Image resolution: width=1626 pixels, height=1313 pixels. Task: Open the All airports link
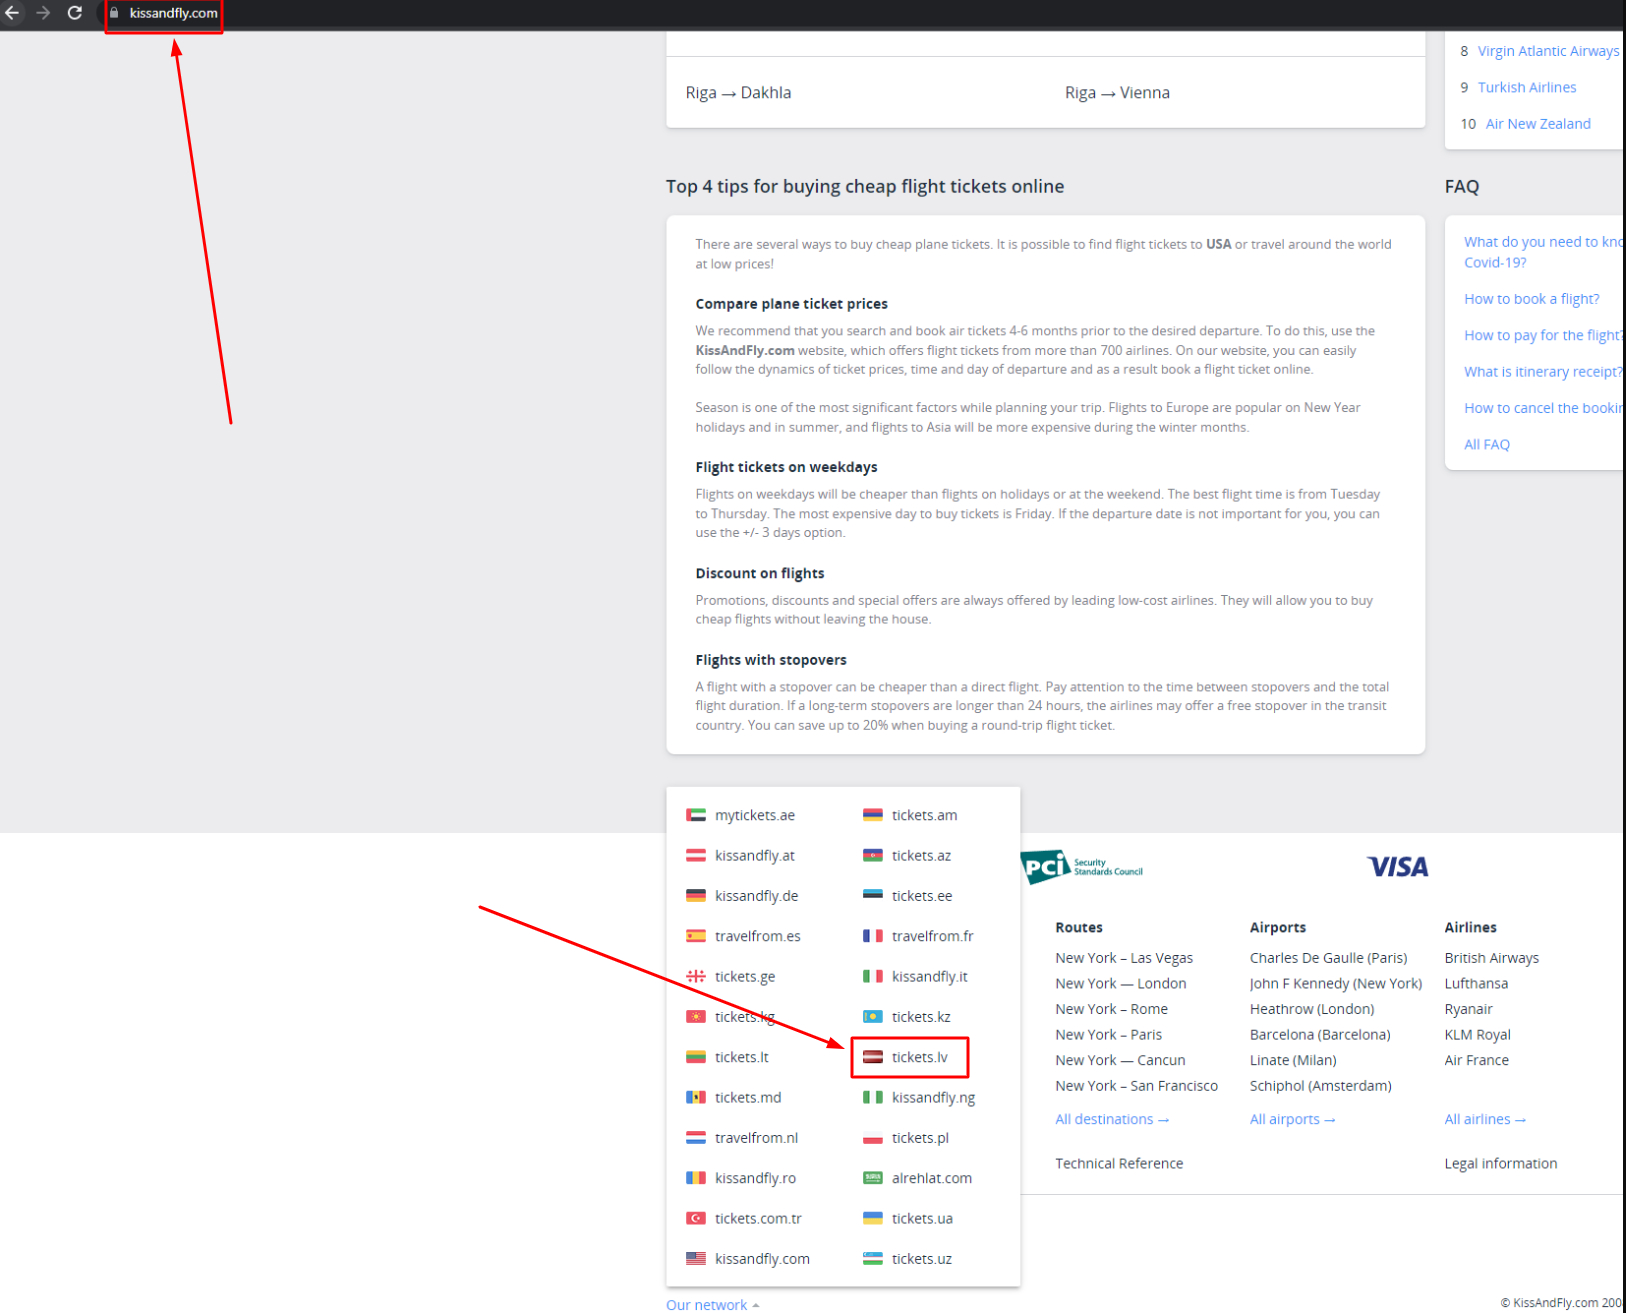pyautogui.click(x=1291, y=1119)
